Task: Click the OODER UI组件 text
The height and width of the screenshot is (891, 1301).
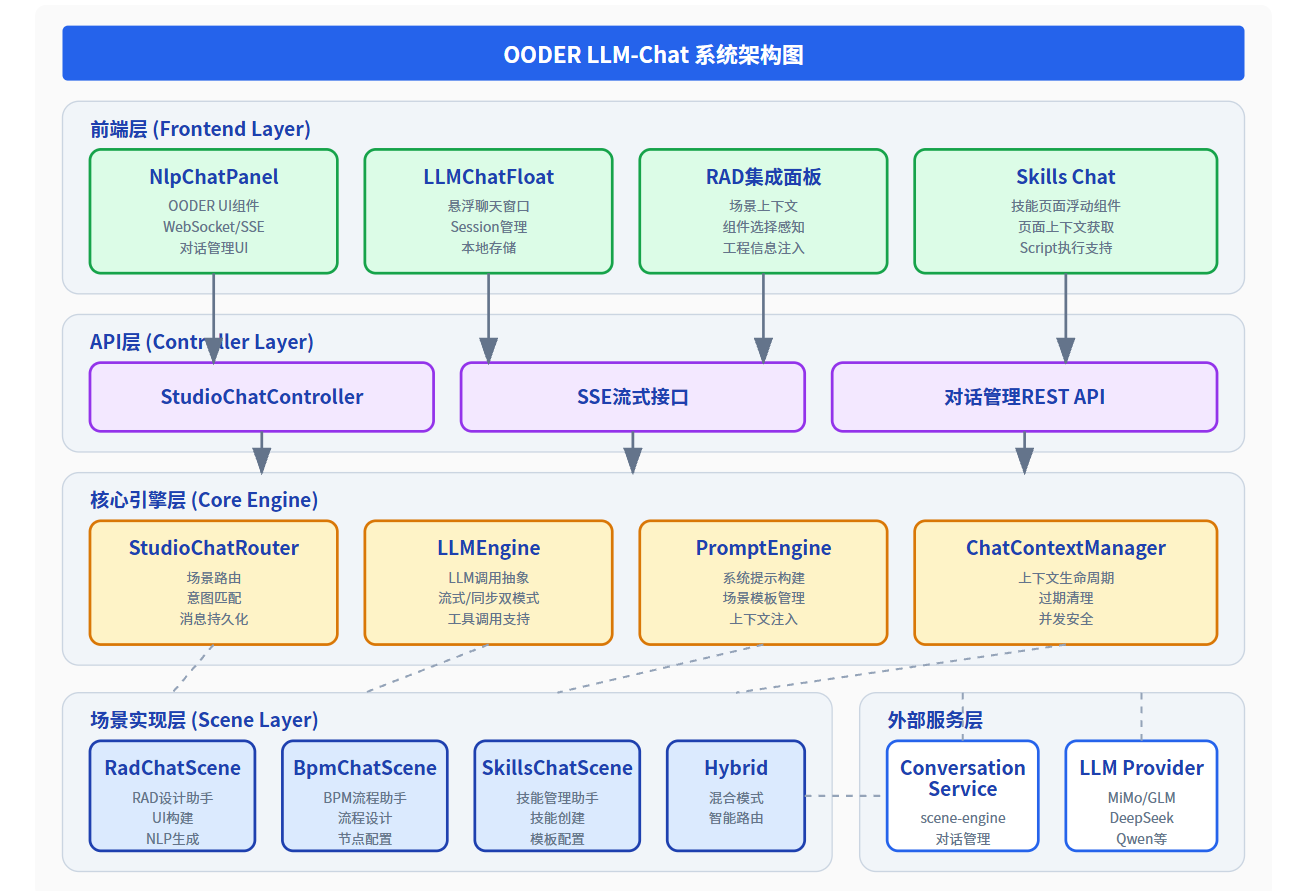Action: (214, 206)
